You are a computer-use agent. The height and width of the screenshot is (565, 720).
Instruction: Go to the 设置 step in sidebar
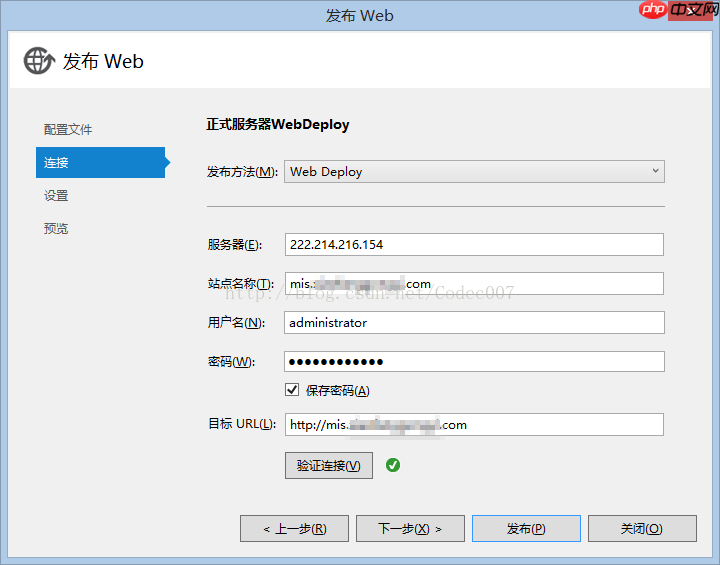[56, 196]
